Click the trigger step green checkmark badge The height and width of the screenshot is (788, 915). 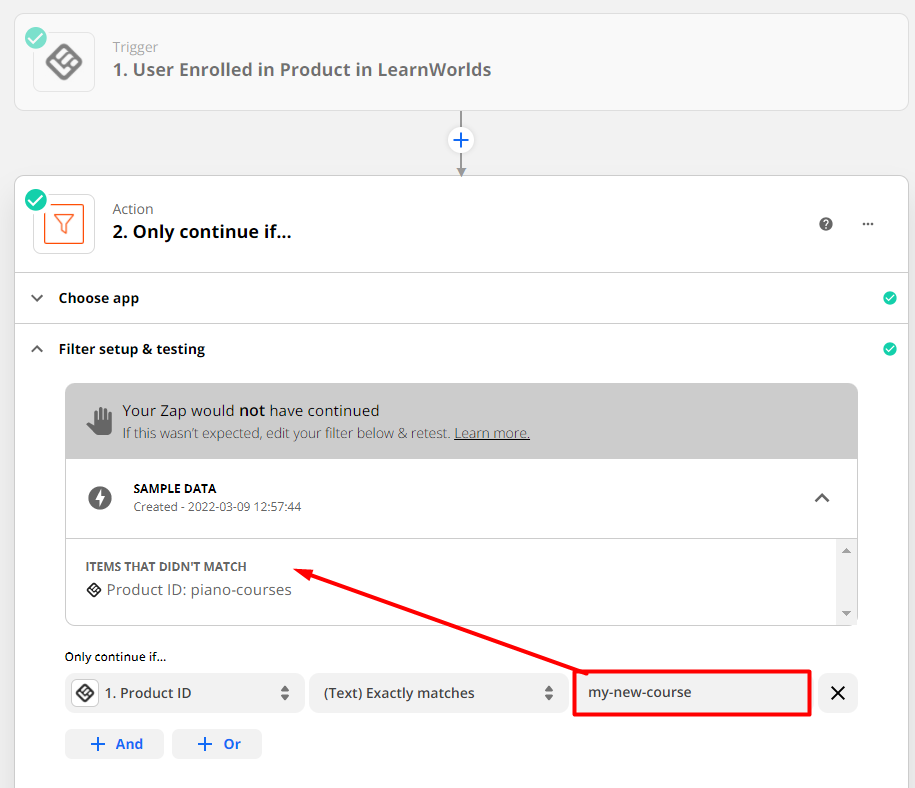36,38
